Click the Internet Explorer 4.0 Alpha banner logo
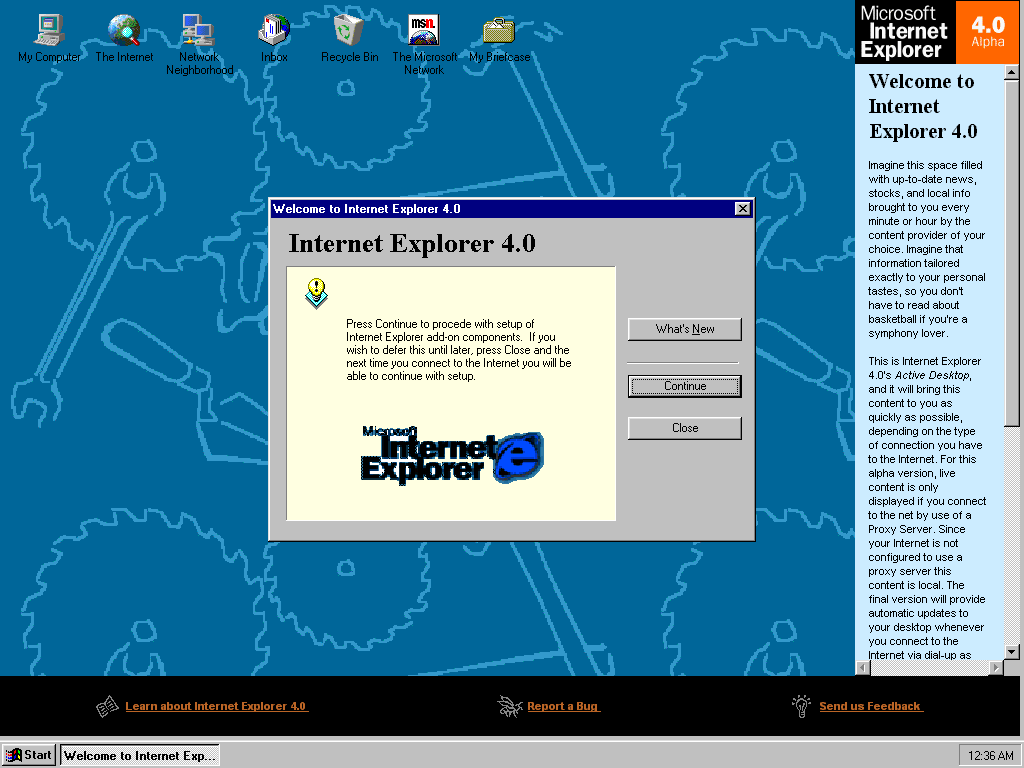Viewport: 1024px width, 768px height. tap(937, 32)
